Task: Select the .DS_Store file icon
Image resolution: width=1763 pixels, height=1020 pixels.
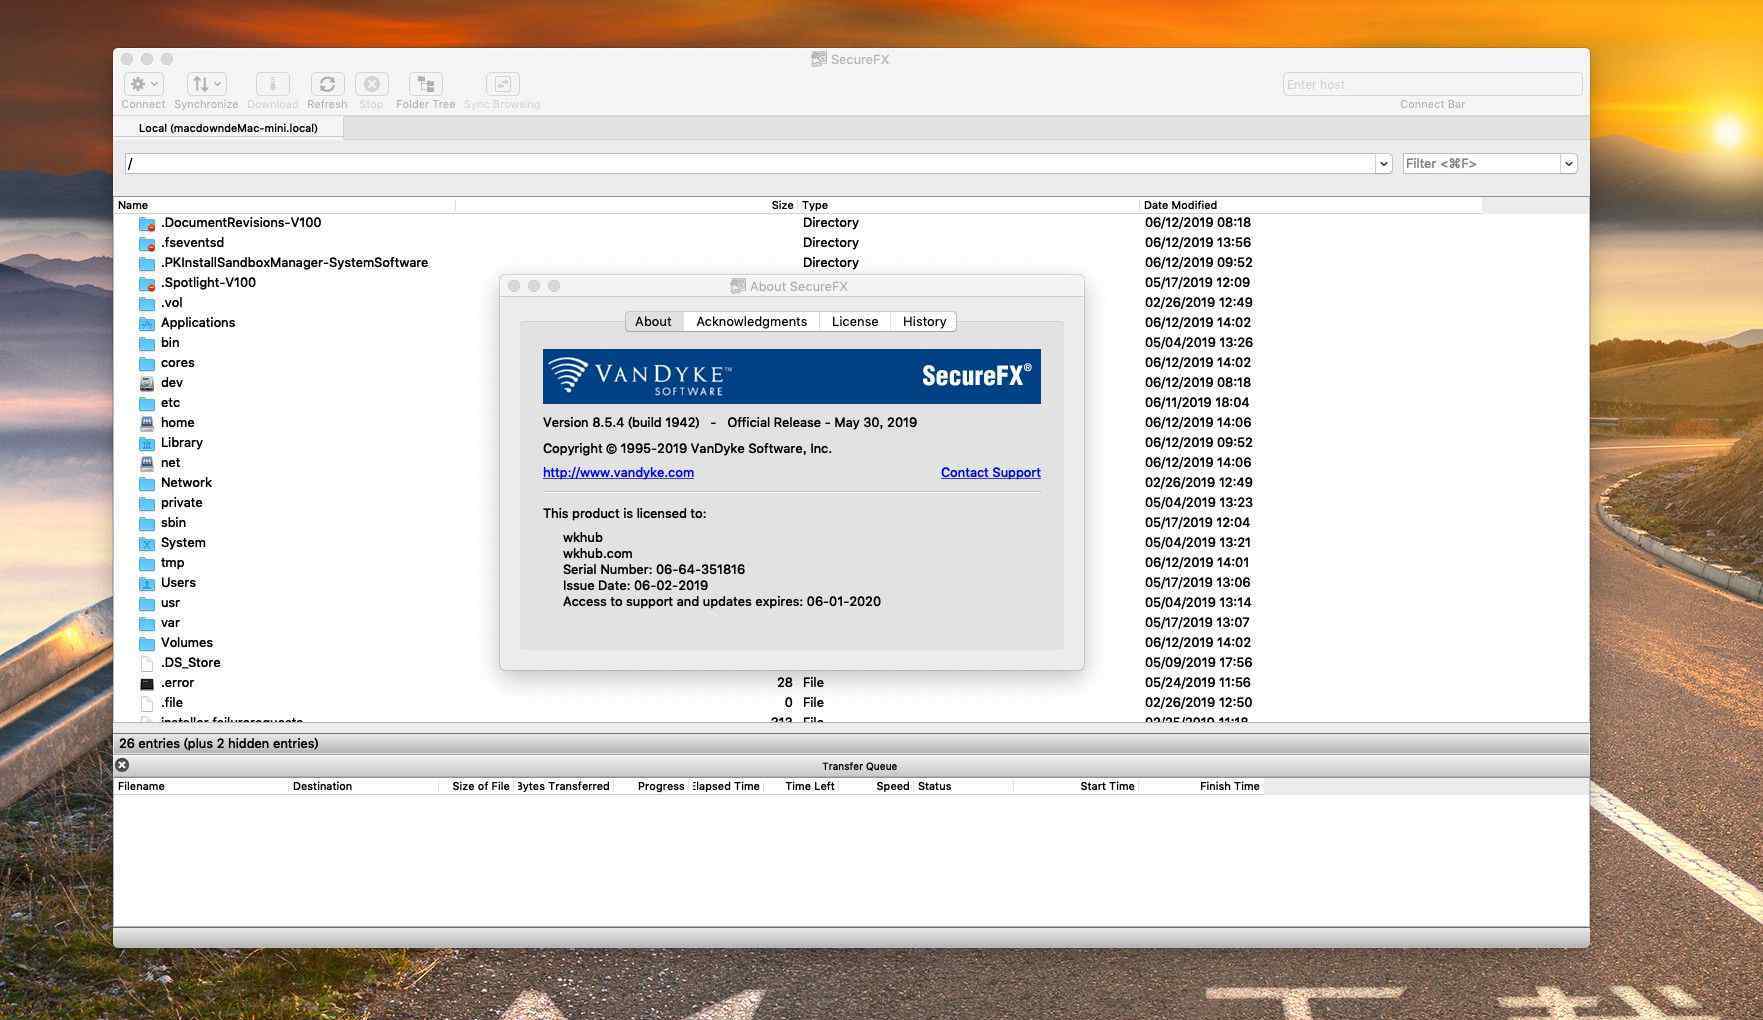Action: pos(147,663)
